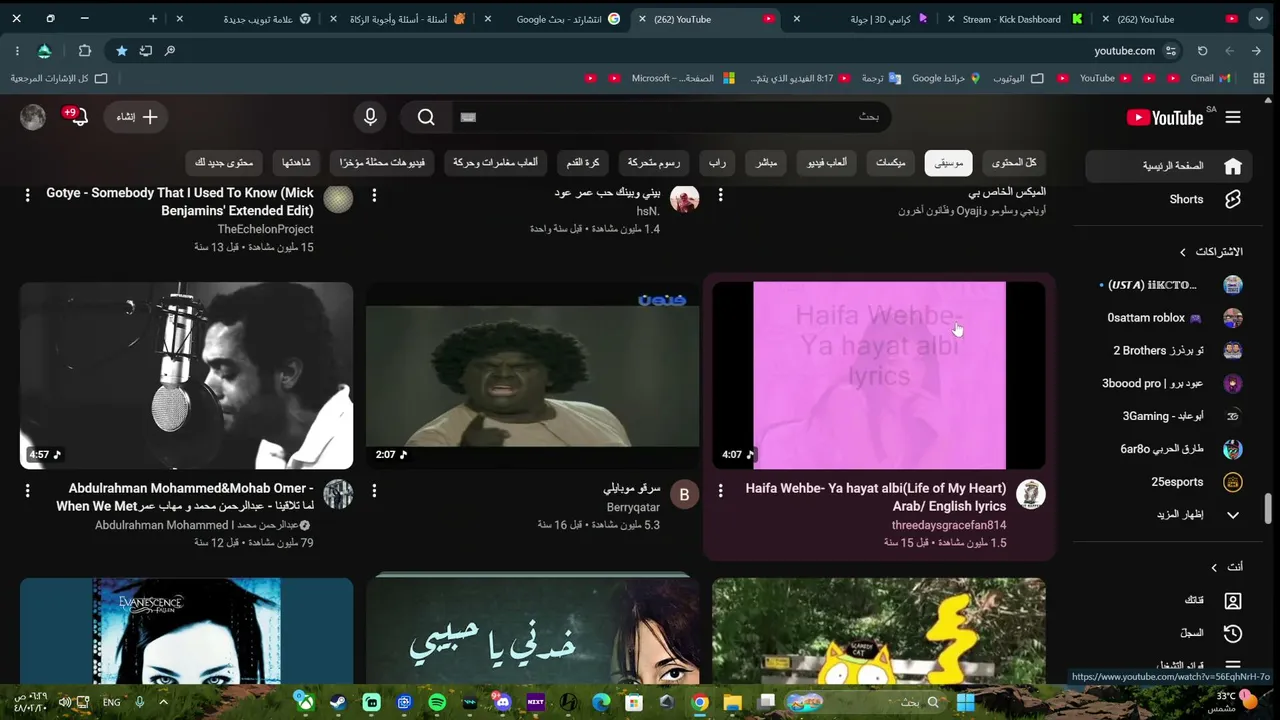Click the إنشاء create button
The image size is (1280, 720).
(x=137, y=117)
